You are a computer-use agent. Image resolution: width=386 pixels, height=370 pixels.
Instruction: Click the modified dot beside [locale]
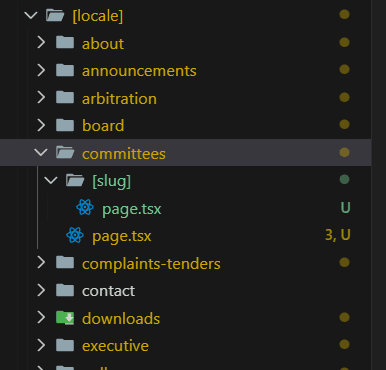pyautogui.click(x=344, y=14)
